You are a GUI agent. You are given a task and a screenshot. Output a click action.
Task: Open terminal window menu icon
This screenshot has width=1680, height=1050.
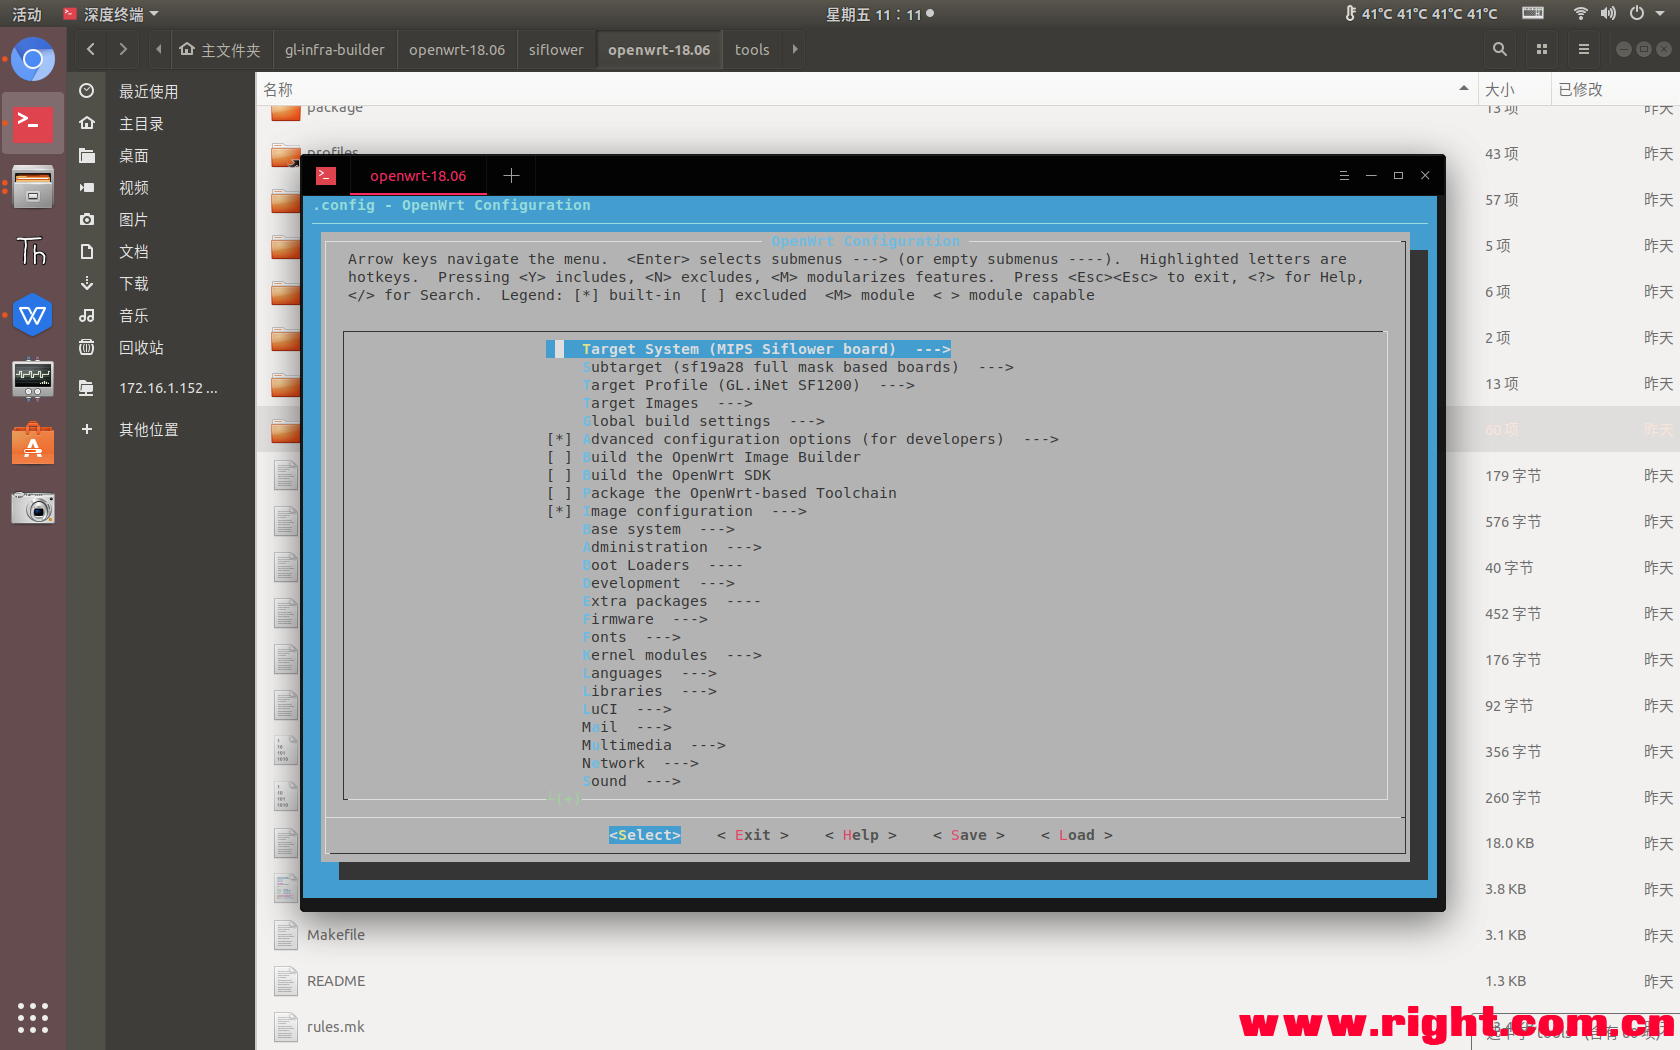click(1344, 176)
